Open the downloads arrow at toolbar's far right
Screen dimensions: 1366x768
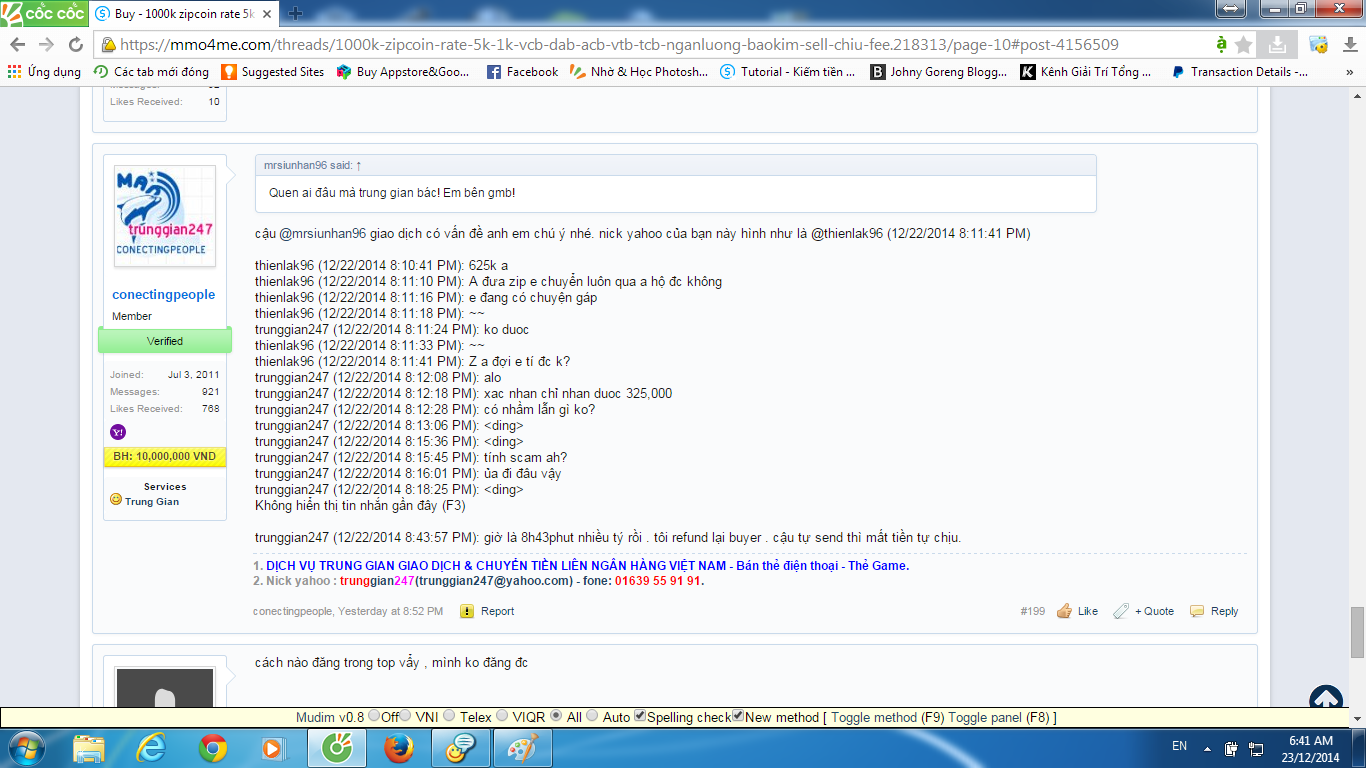pyautogui.click(x=1348, y=45)
